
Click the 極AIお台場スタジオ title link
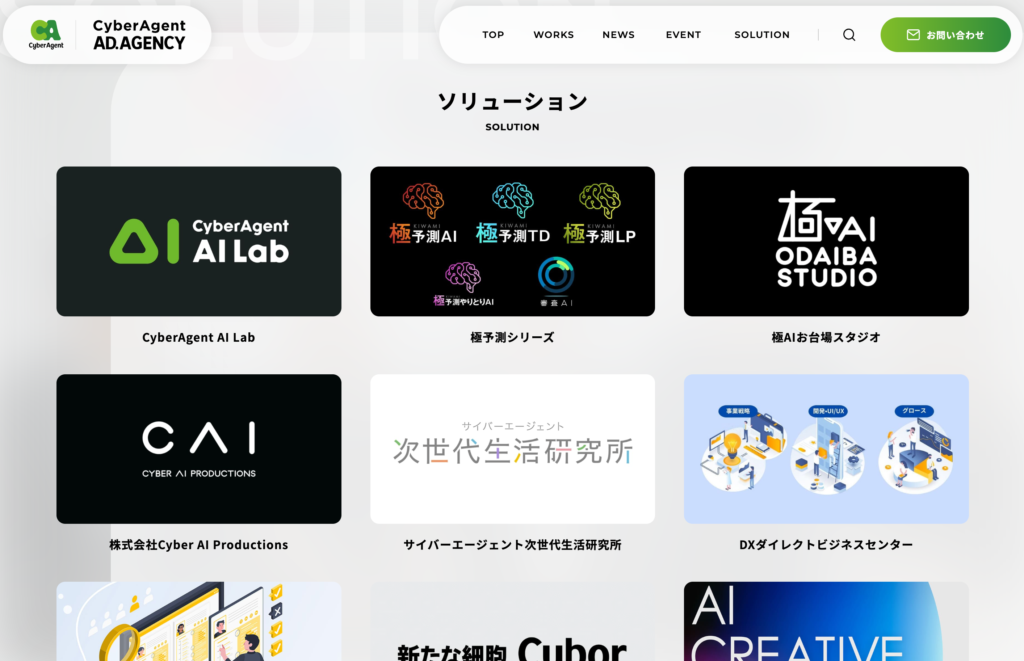(826, 338)
